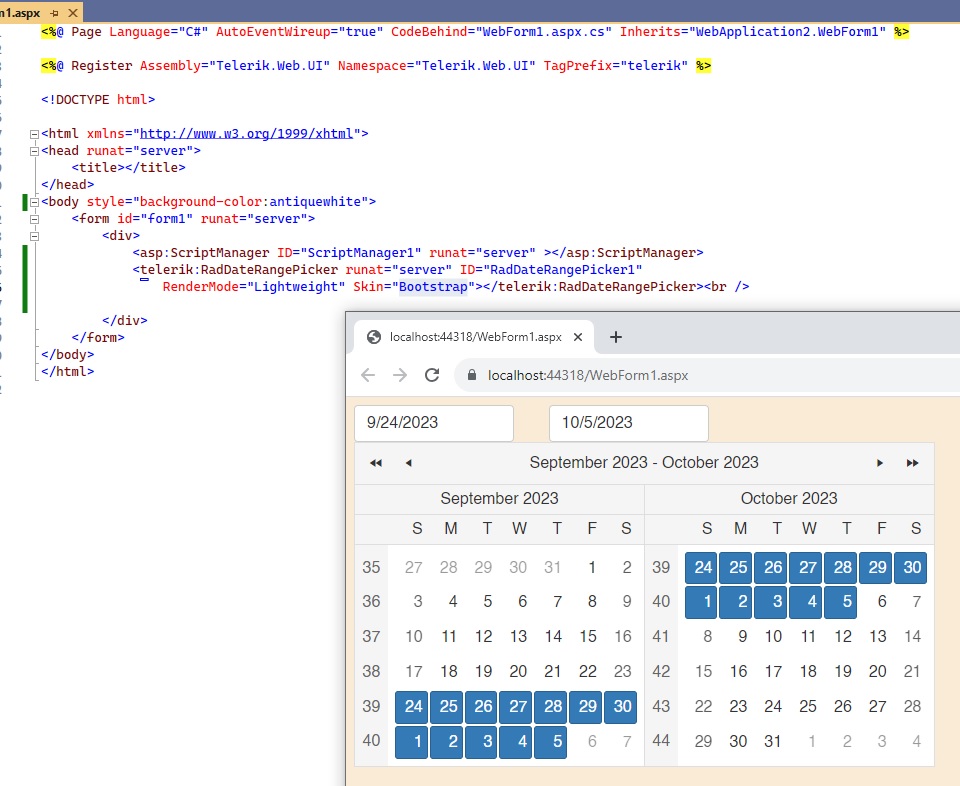
Task: Click the lock icon in address bar
Action: (471, 375)
